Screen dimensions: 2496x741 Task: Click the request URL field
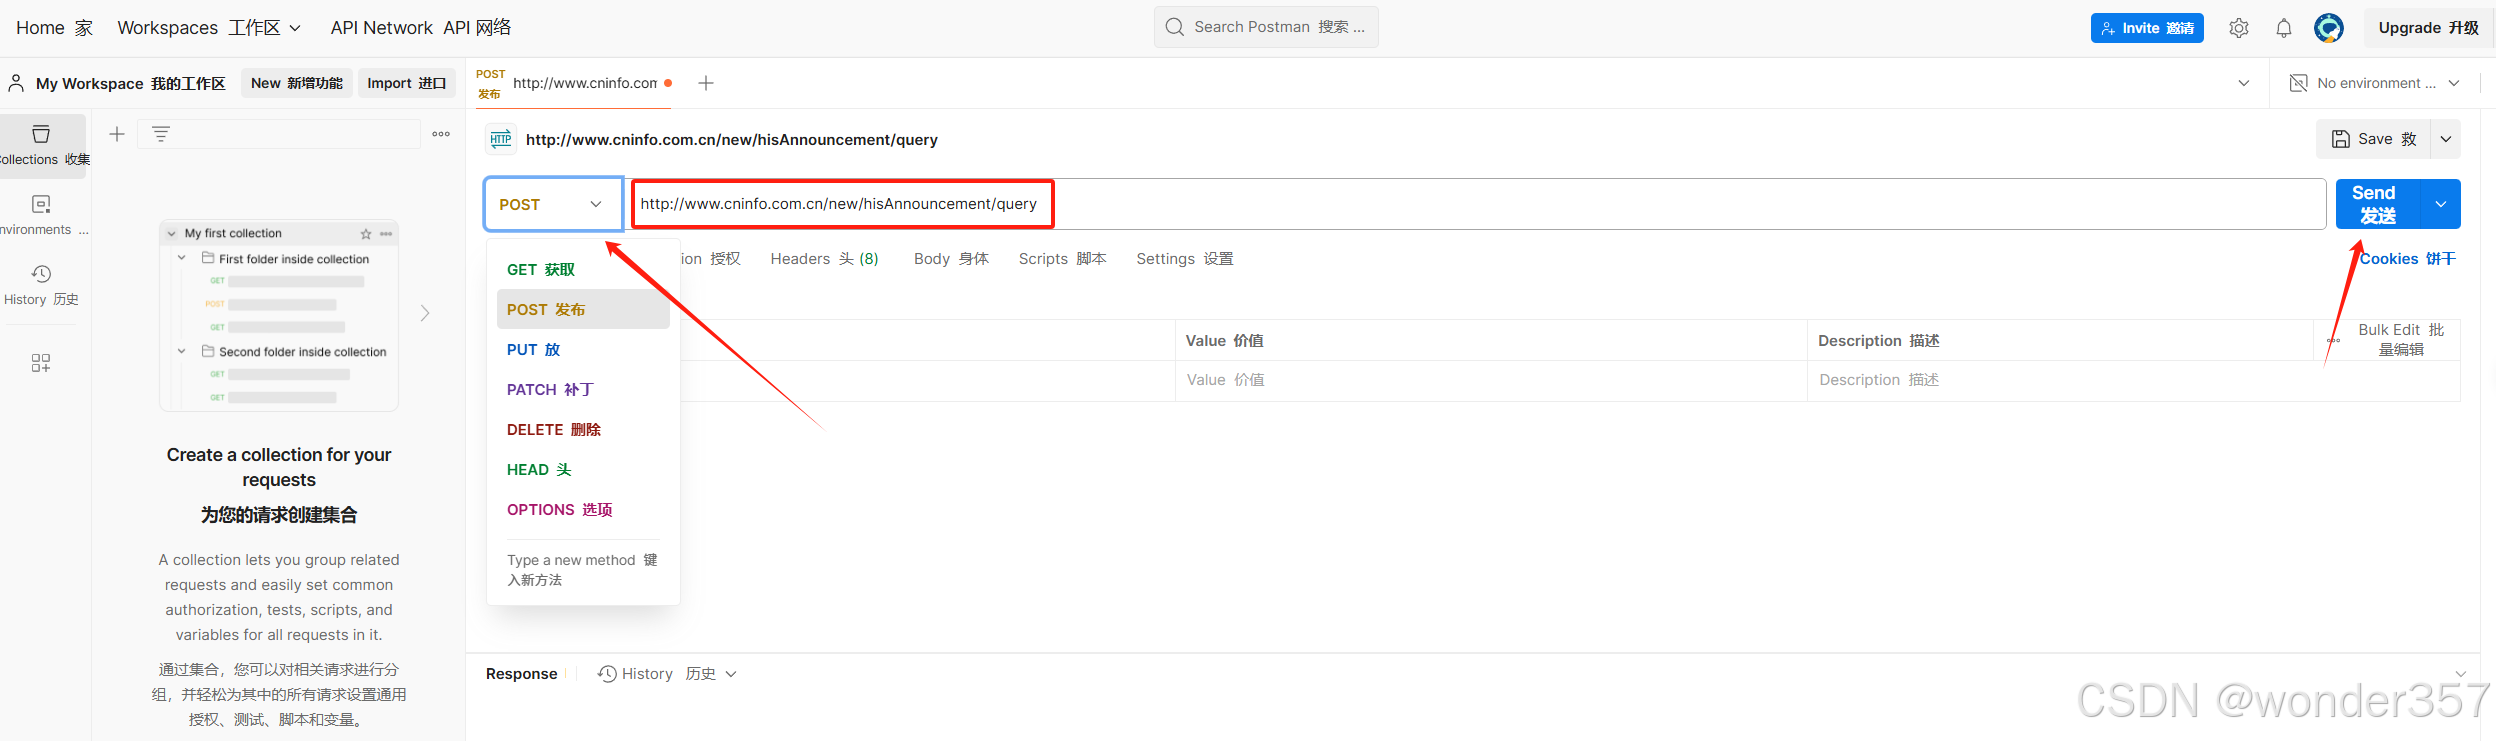coord(1478,204)
